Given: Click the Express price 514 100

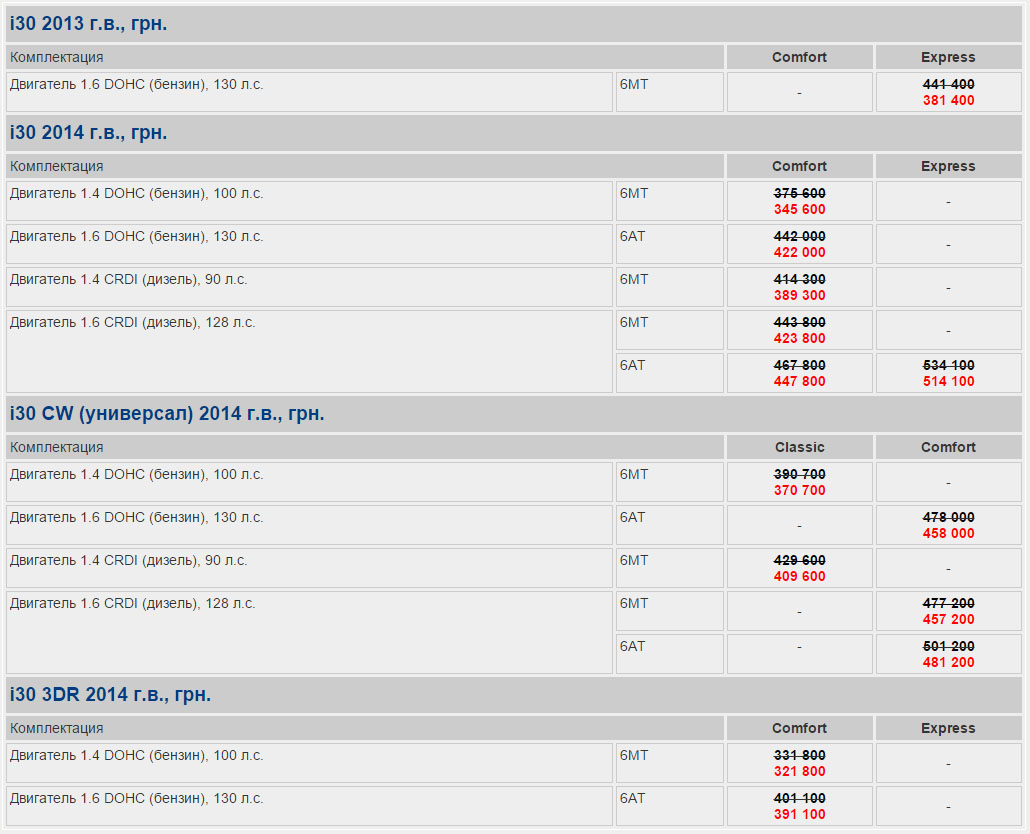Looking at the screenshot, I should (x=948, y=382).
